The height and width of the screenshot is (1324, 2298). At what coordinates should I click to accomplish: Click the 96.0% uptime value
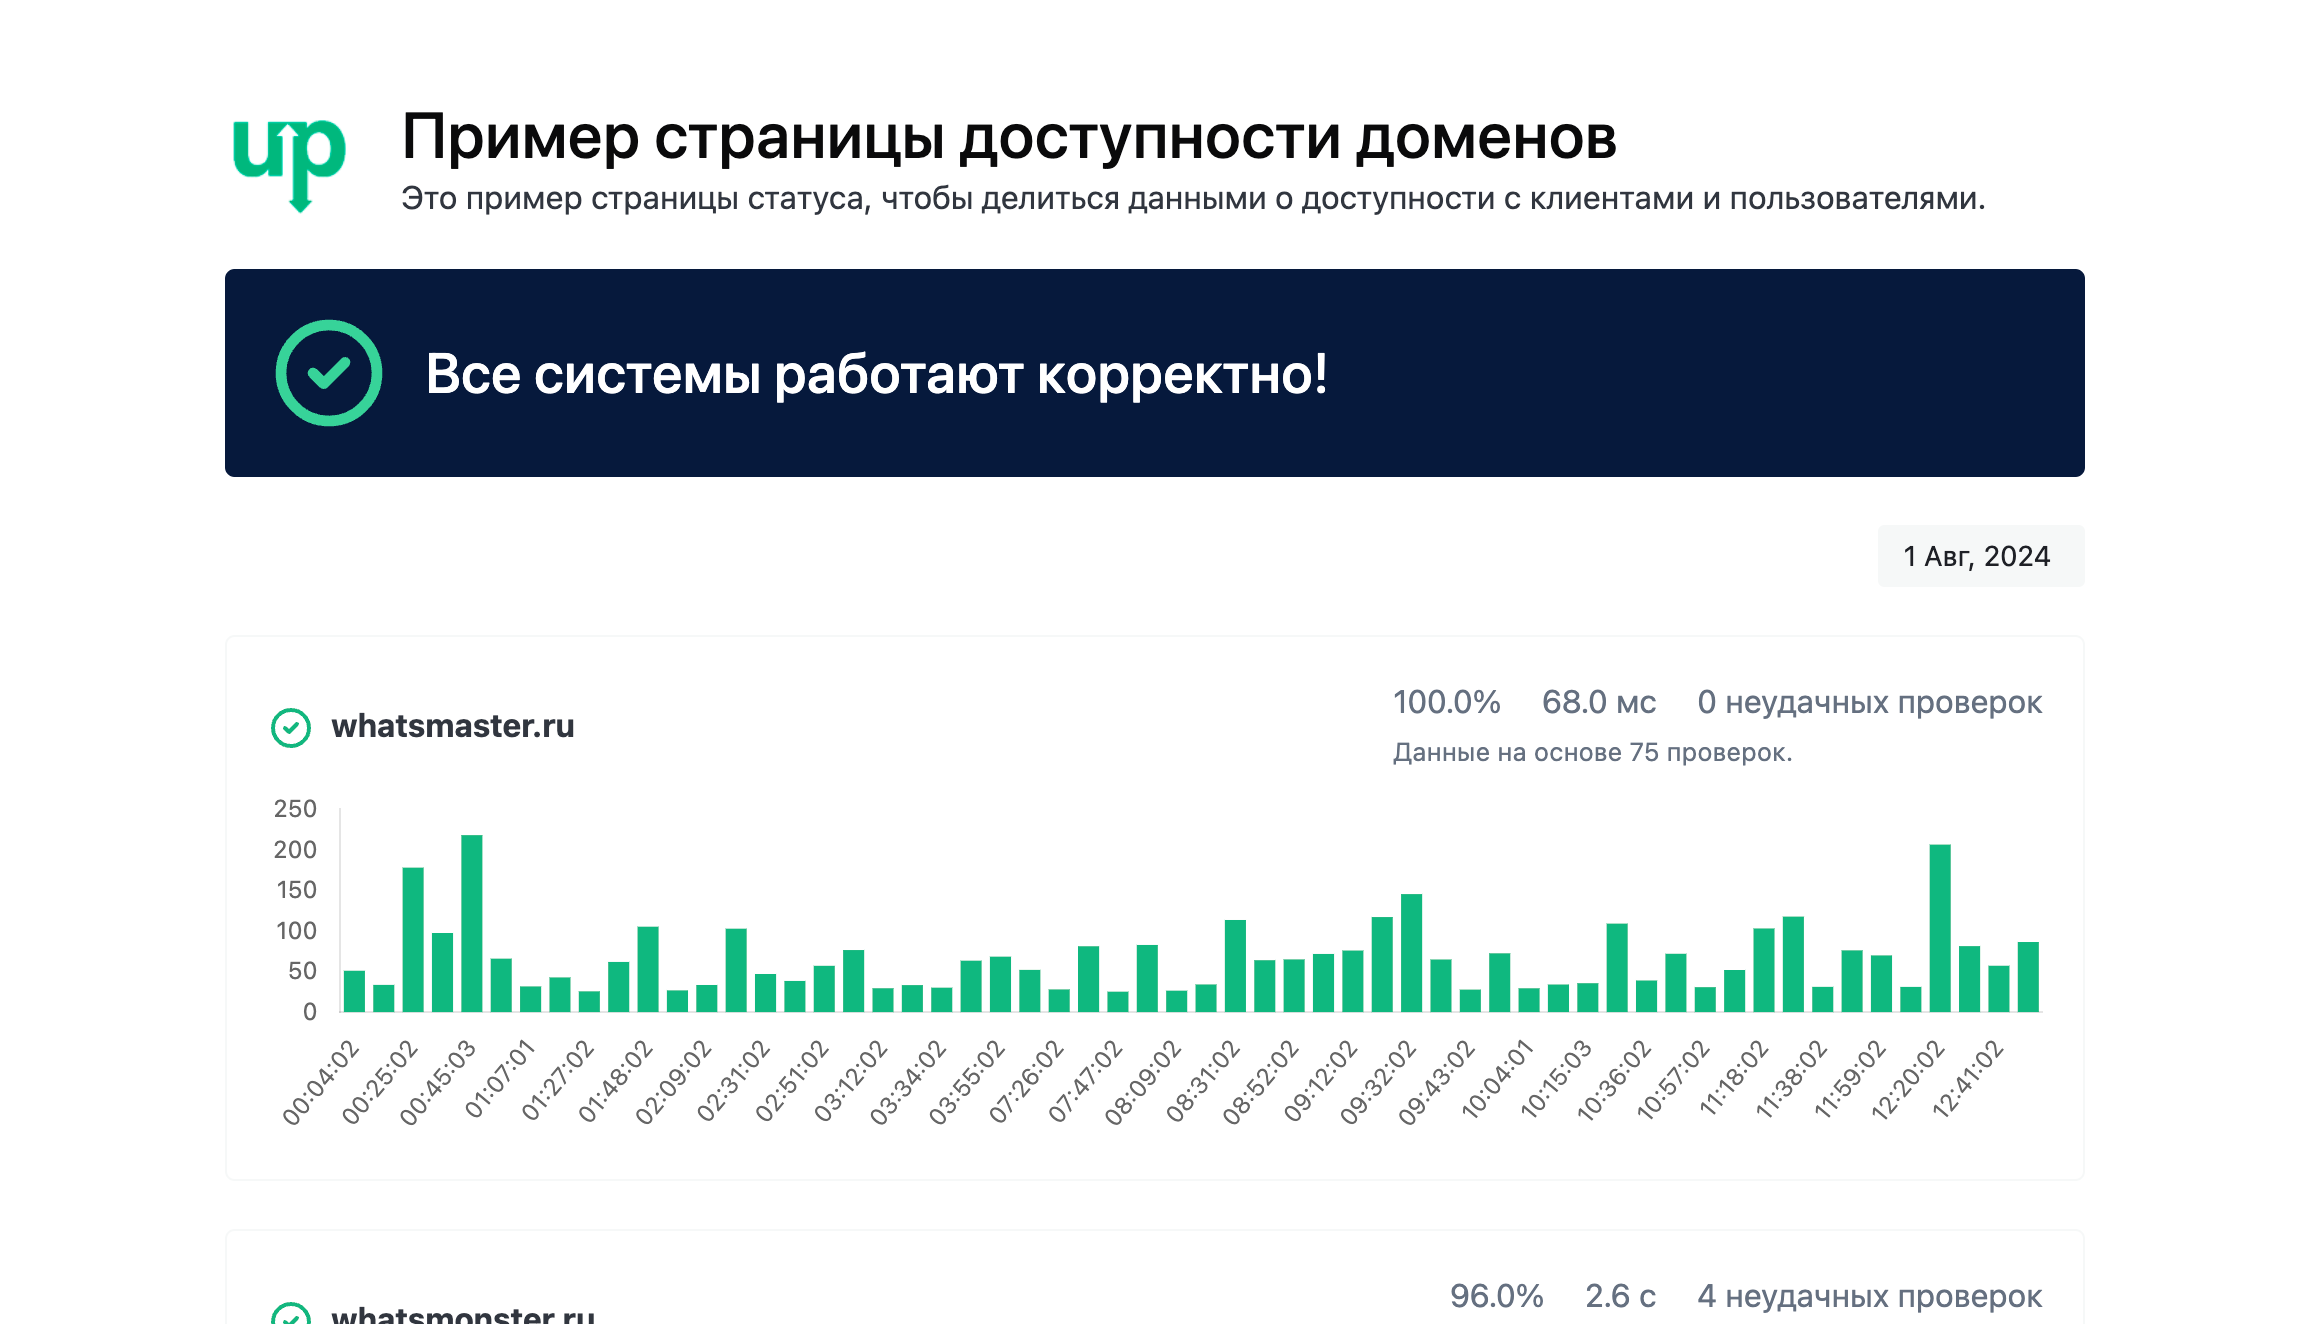coord(1496,1296)
